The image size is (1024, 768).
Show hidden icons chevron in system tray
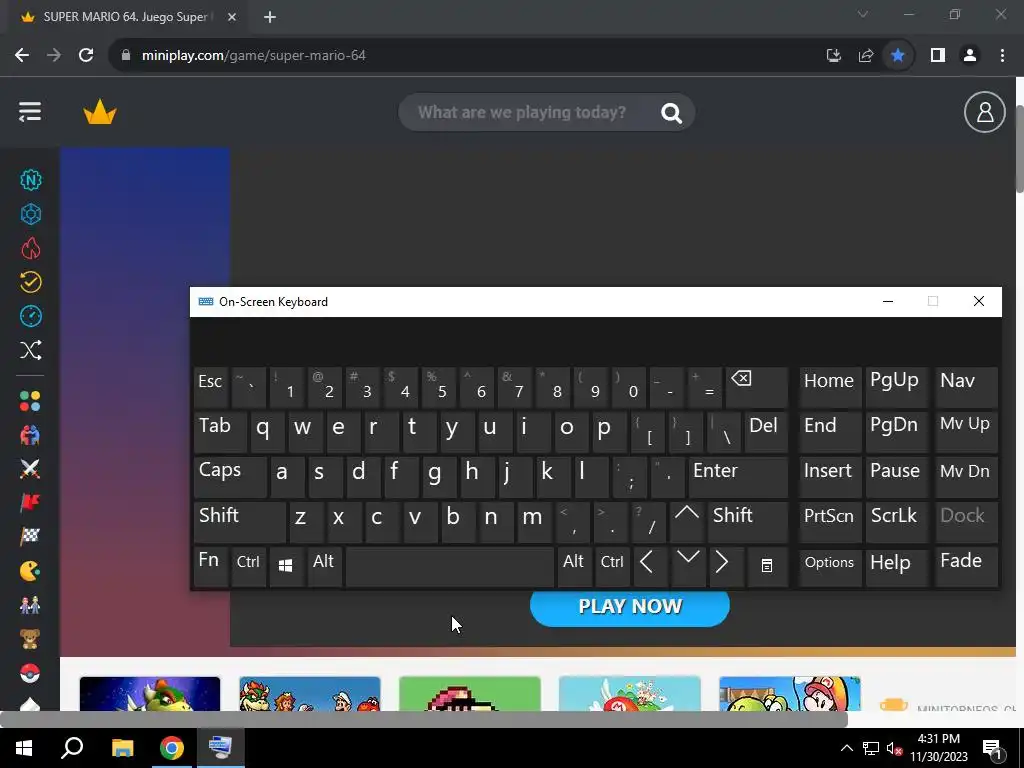point(846,748)
